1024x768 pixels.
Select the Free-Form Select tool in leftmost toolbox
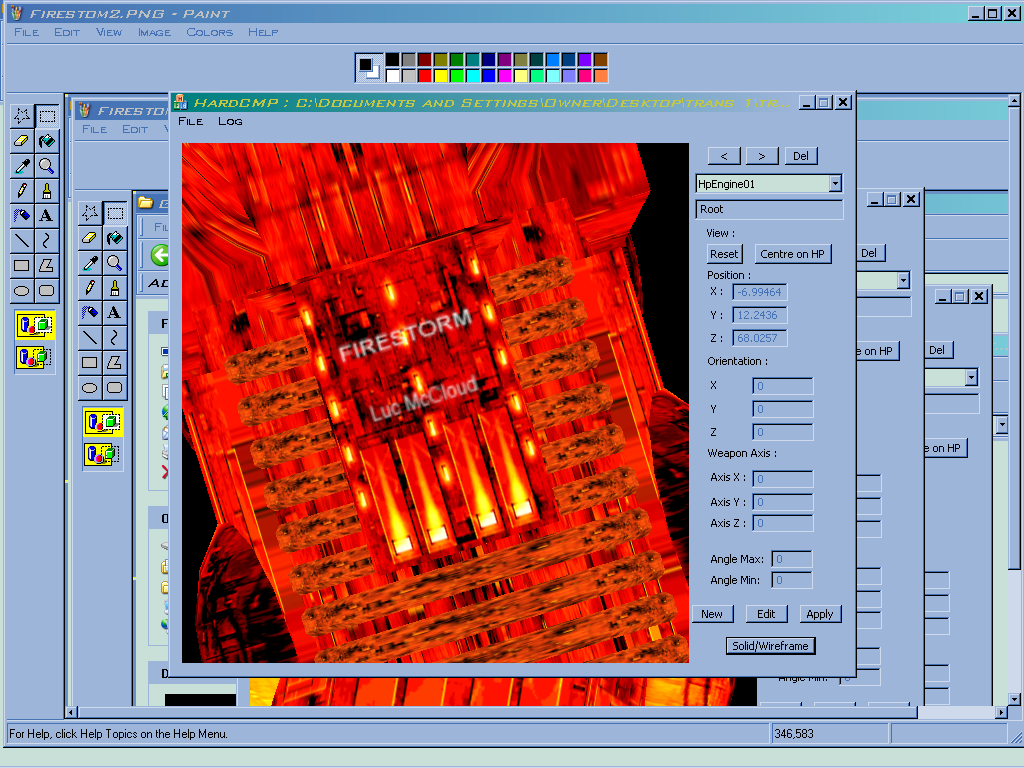[x=21, y=117]
